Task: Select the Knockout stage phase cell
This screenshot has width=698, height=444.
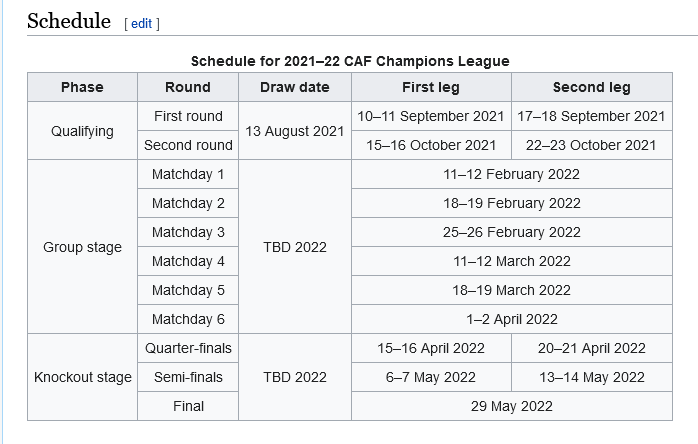Action: click(x=82, y=377)
